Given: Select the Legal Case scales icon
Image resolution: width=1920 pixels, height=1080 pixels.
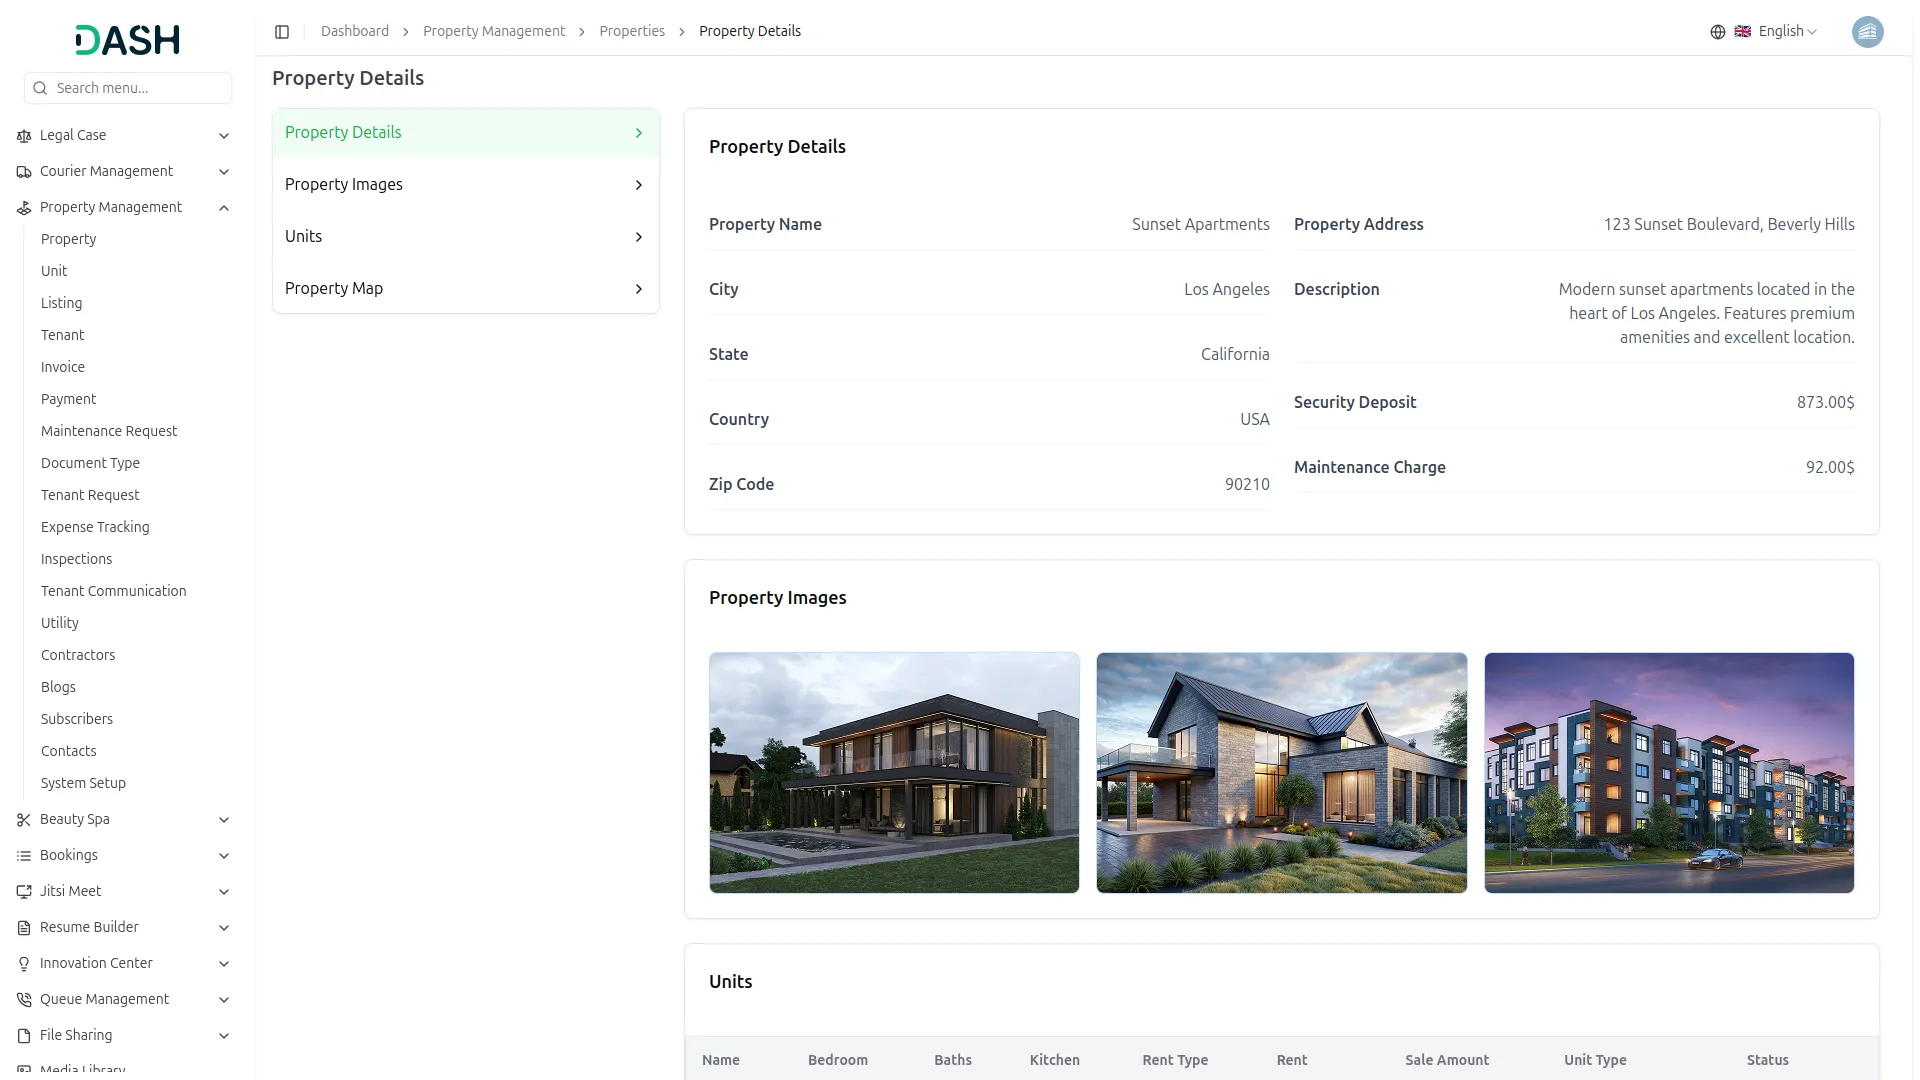Looking at the screenshot, I should click(x=23, y=135).
